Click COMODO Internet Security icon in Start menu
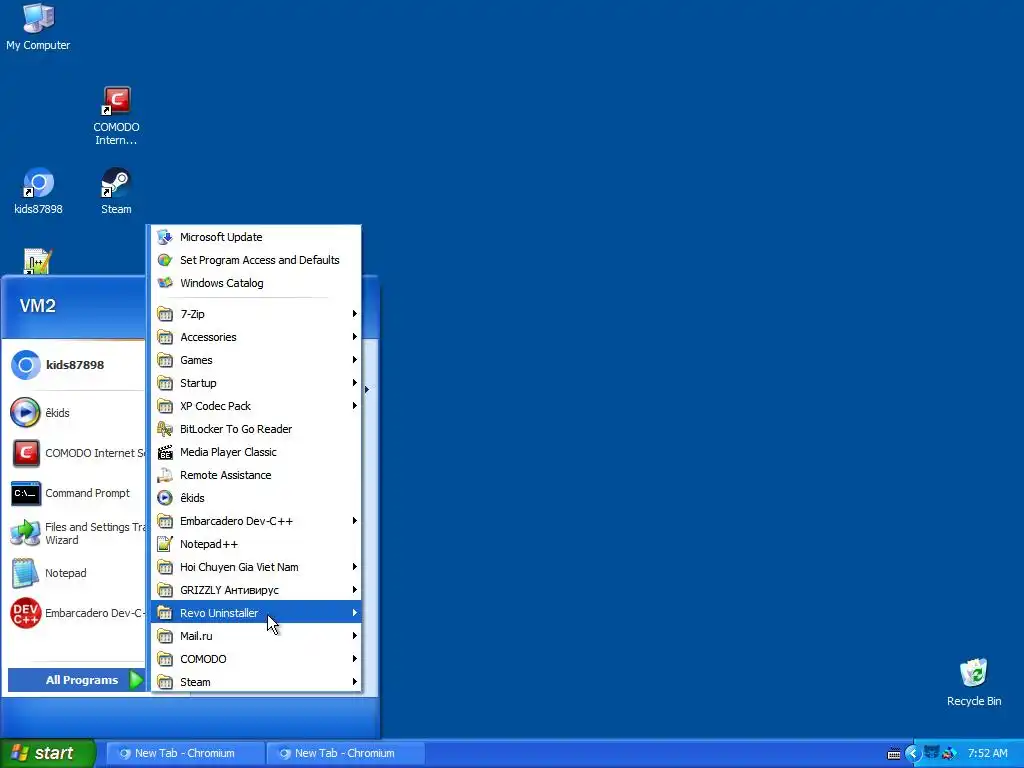Screen dimensions: 1024x768 tap(25, 453)
